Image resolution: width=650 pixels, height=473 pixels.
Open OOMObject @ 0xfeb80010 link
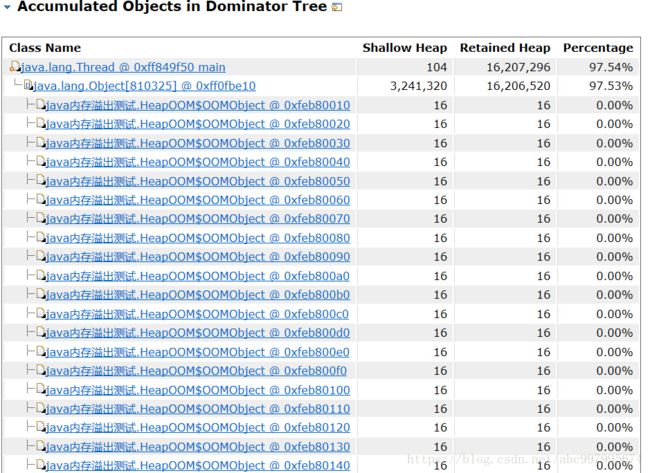point(198,105)
